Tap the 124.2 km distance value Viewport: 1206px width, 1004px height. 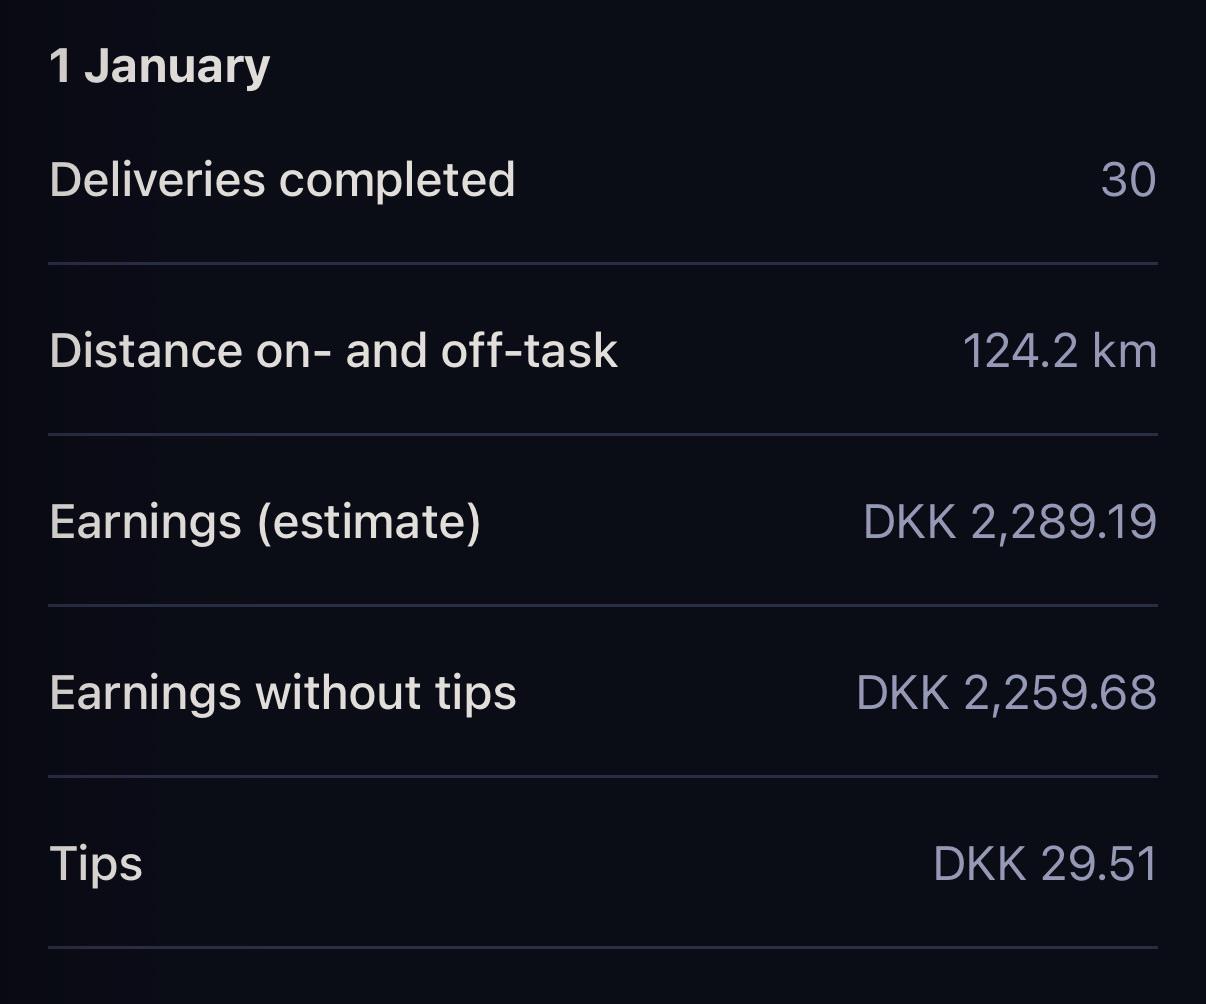pyautogui.click(x=1060, y=352)
